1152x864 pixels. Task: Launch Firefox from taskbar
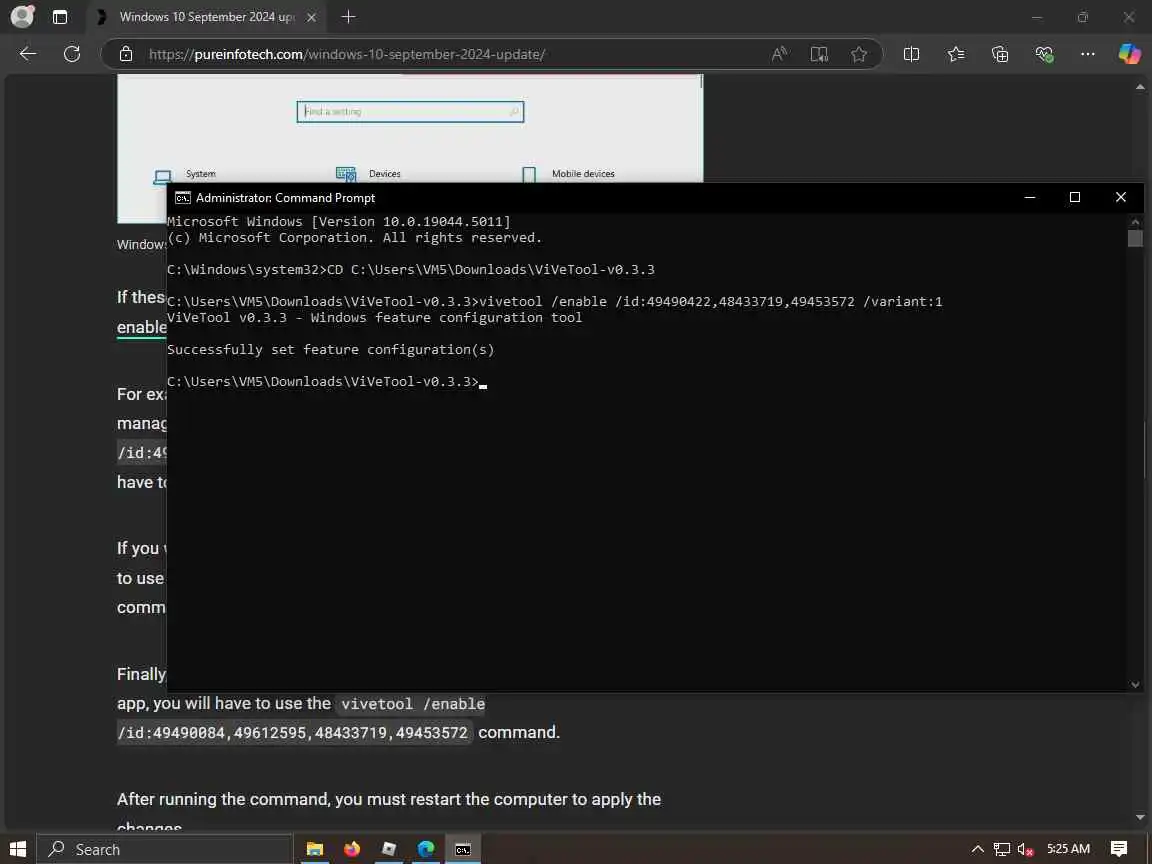click(352, 849)
